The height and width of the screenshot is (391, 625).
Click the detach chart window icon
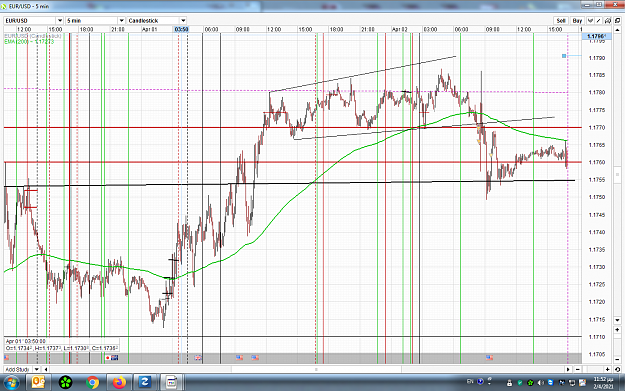(x=617, y=20)
